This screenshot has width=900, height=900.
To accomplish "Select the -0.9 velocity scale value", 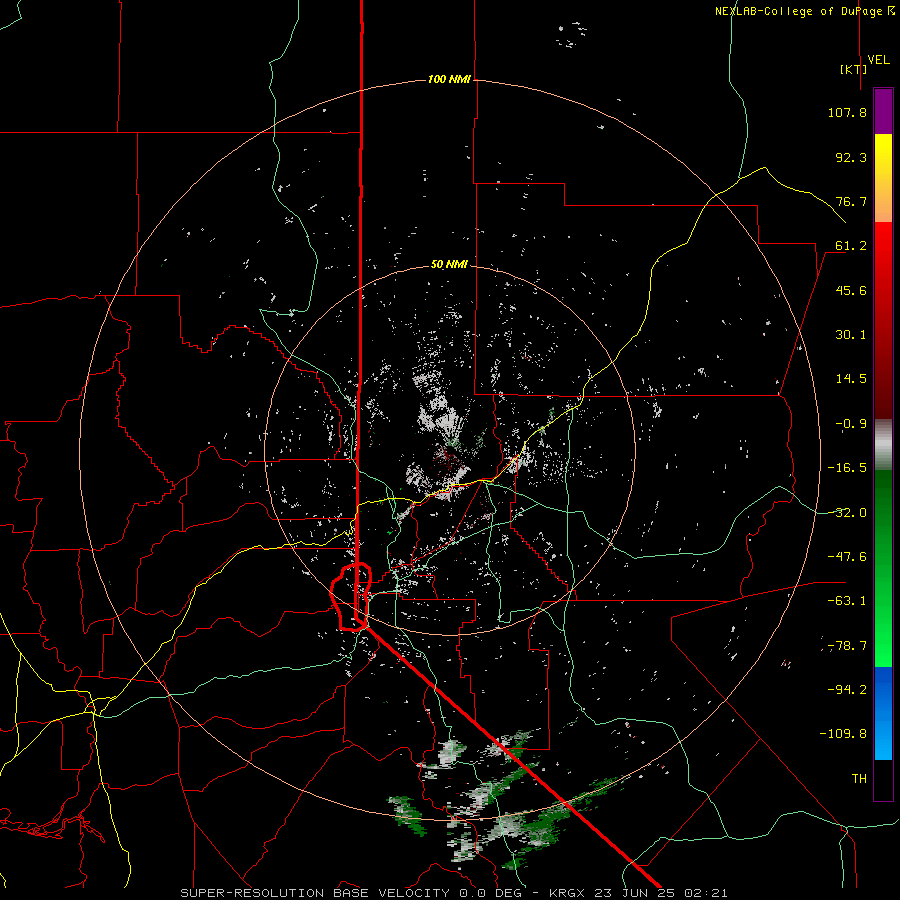I will [x=851, y=424].
